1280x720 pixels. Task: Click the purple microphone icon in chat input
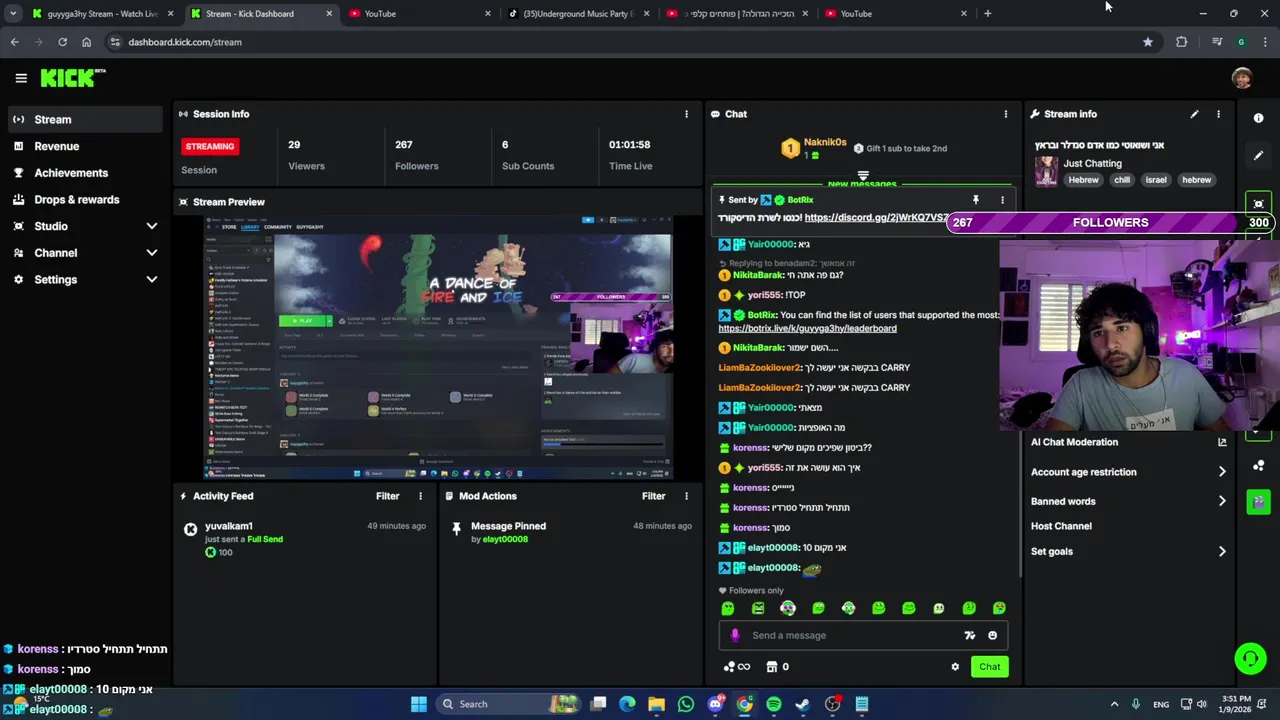click(x=735, y=635)
